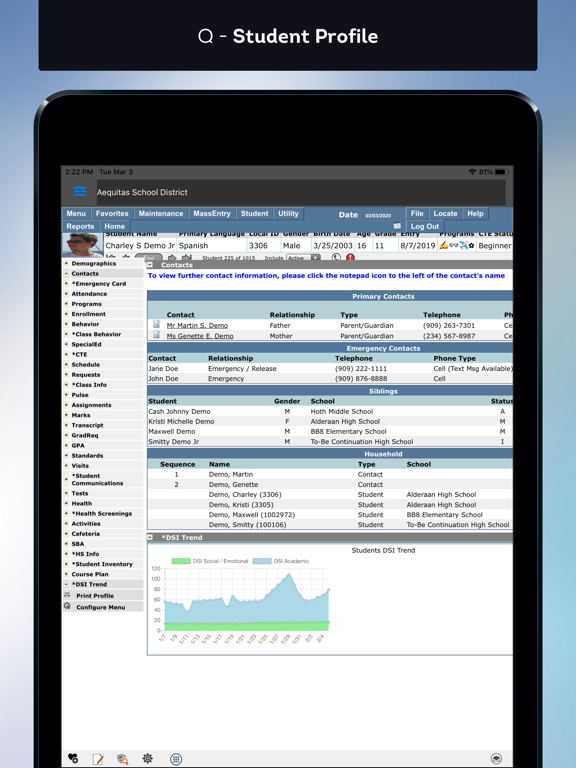Click the circular grid icon in bottom toolbar
The width and height of the screenshot is (576, 768).
pos(176,759)
